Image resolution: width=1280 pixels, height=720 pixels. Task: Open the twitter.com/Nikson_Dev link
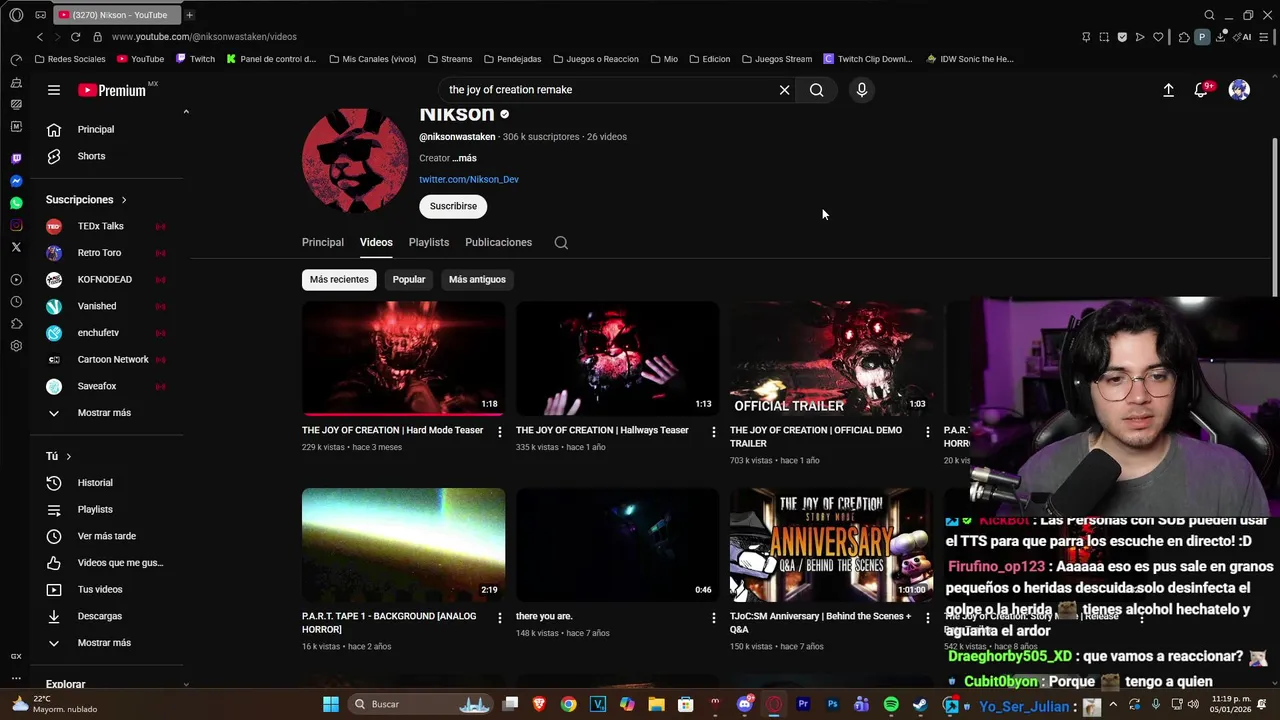(469, 180)
